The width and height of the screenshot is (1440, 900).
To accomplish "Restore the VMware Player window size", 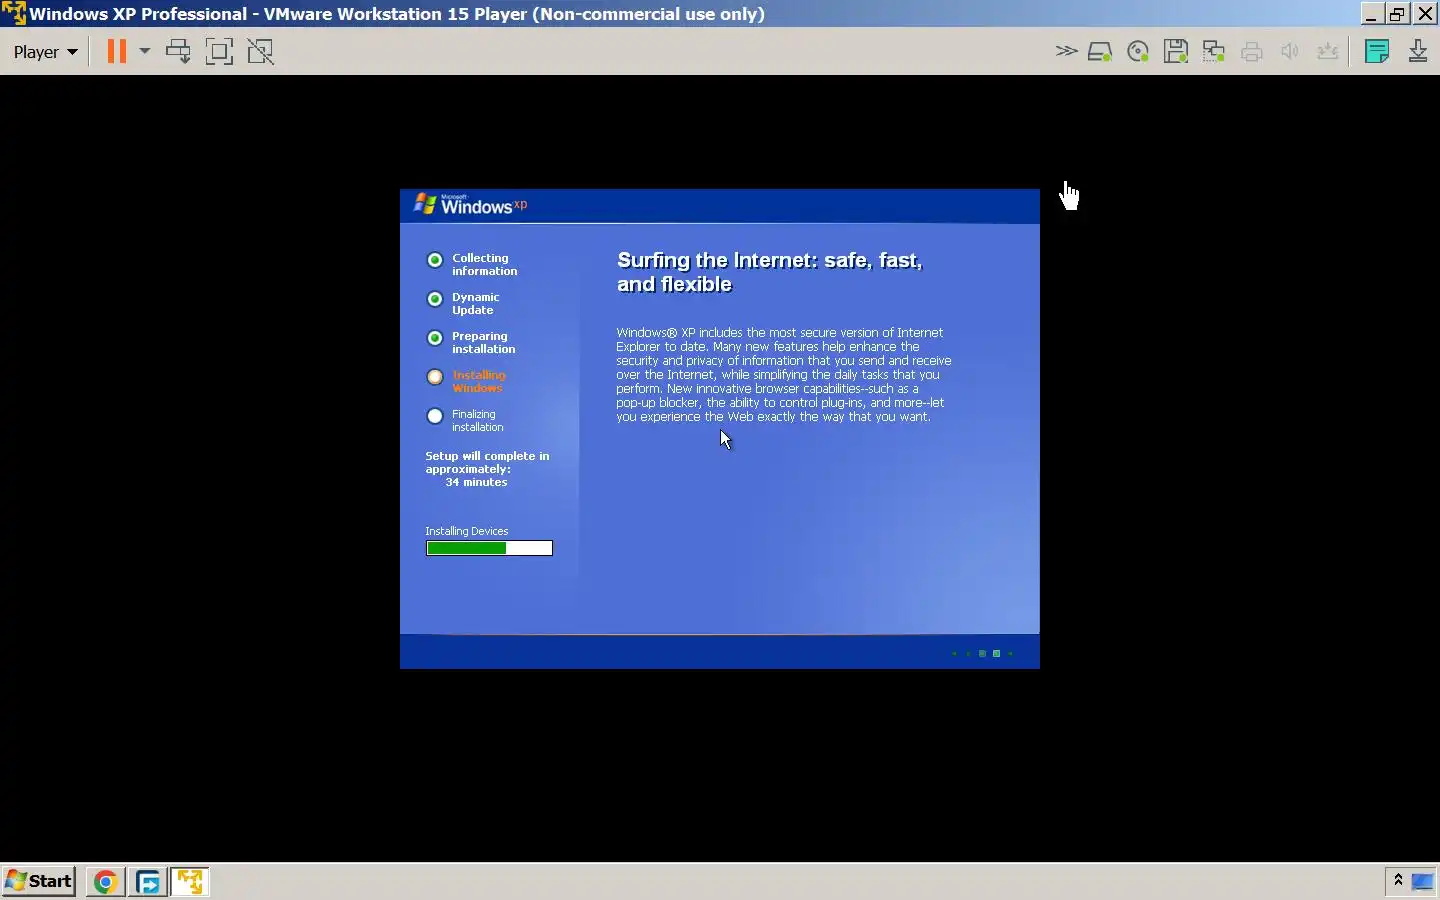I will tap(1398, 13).
